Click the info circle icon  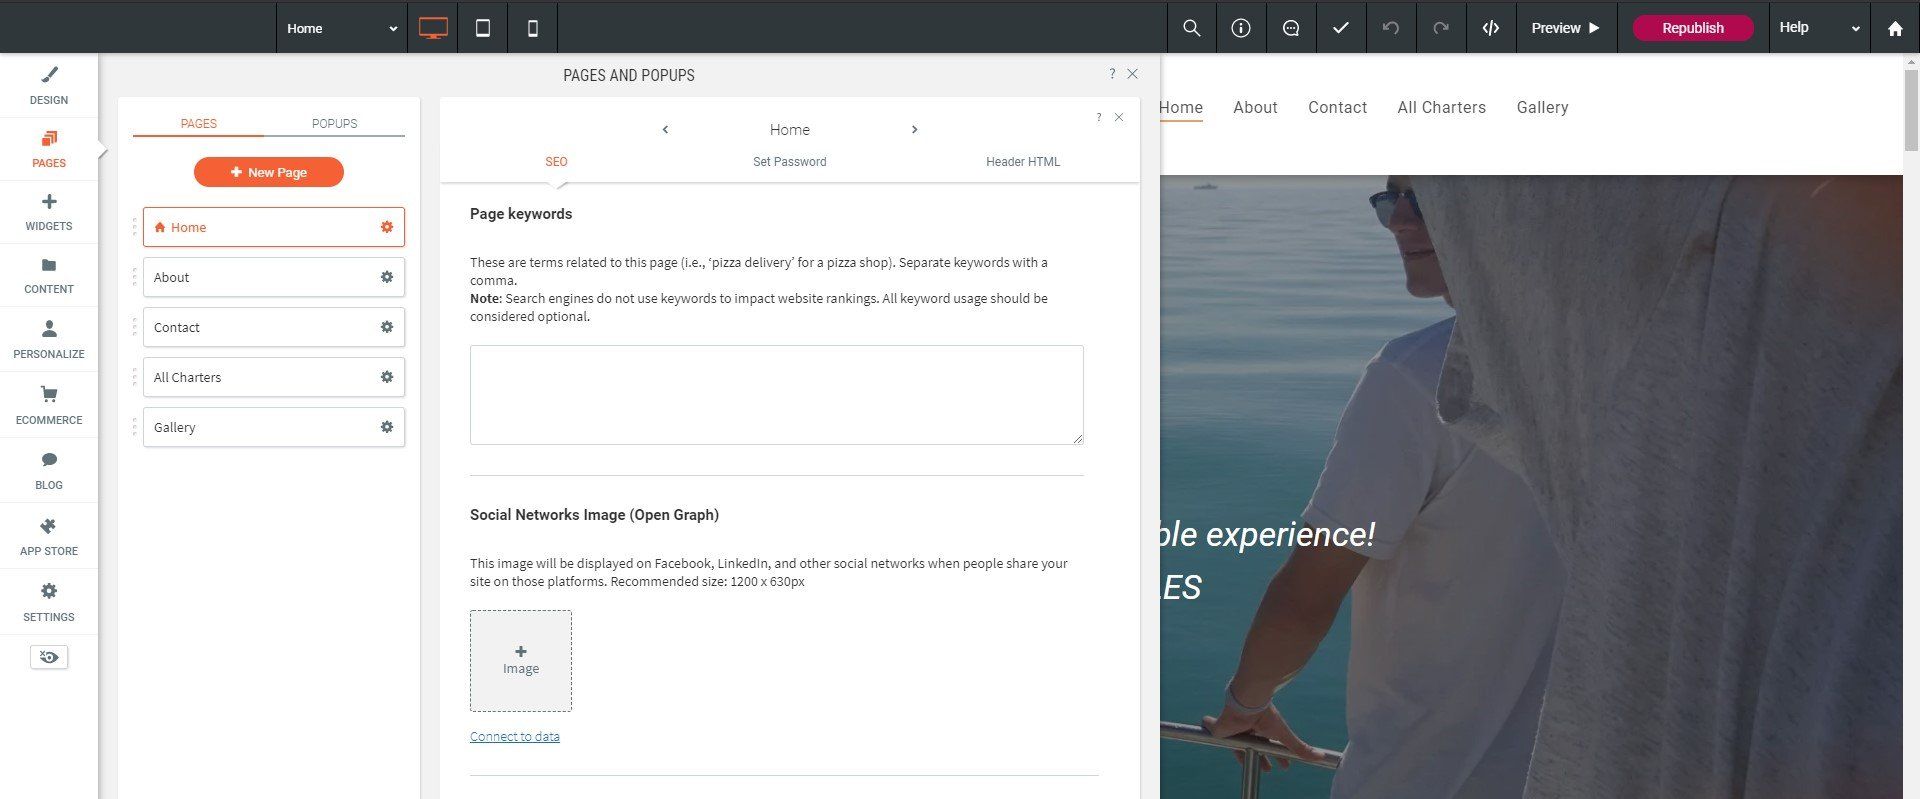[1241, 28]
